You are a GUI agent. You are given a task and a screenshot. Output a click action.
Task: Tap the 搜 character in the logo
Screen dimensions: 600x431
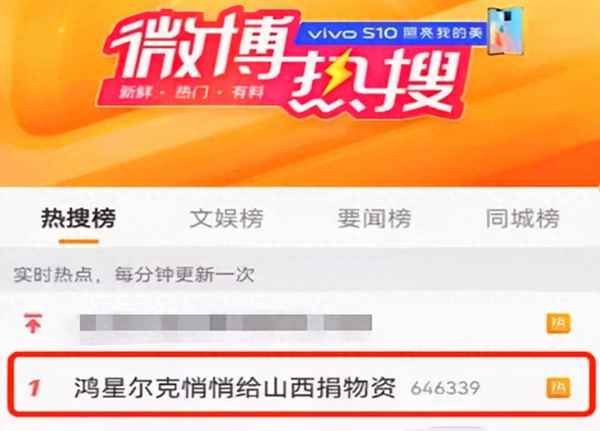[419, 82]
